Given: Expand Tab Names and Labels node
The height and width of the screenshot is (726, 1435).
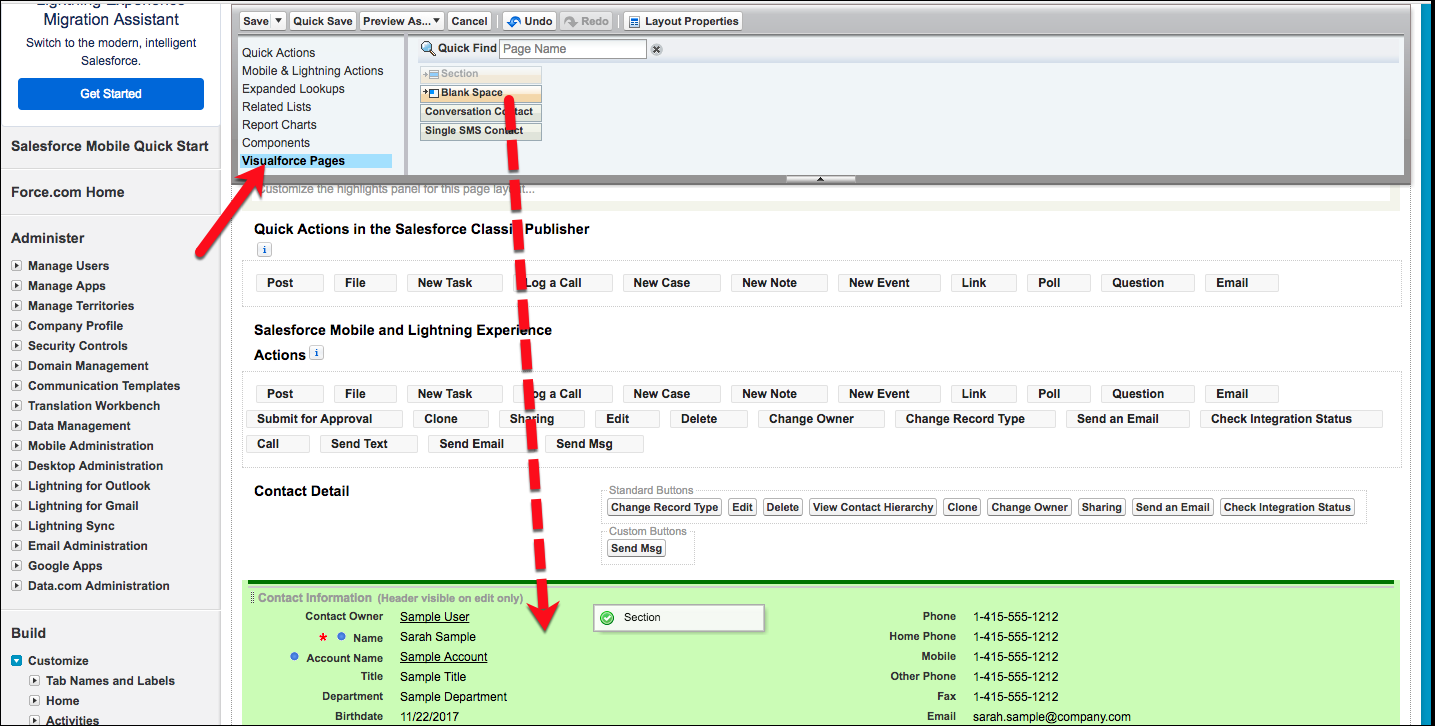Looking at the screenshot, I should click(35, 681).
